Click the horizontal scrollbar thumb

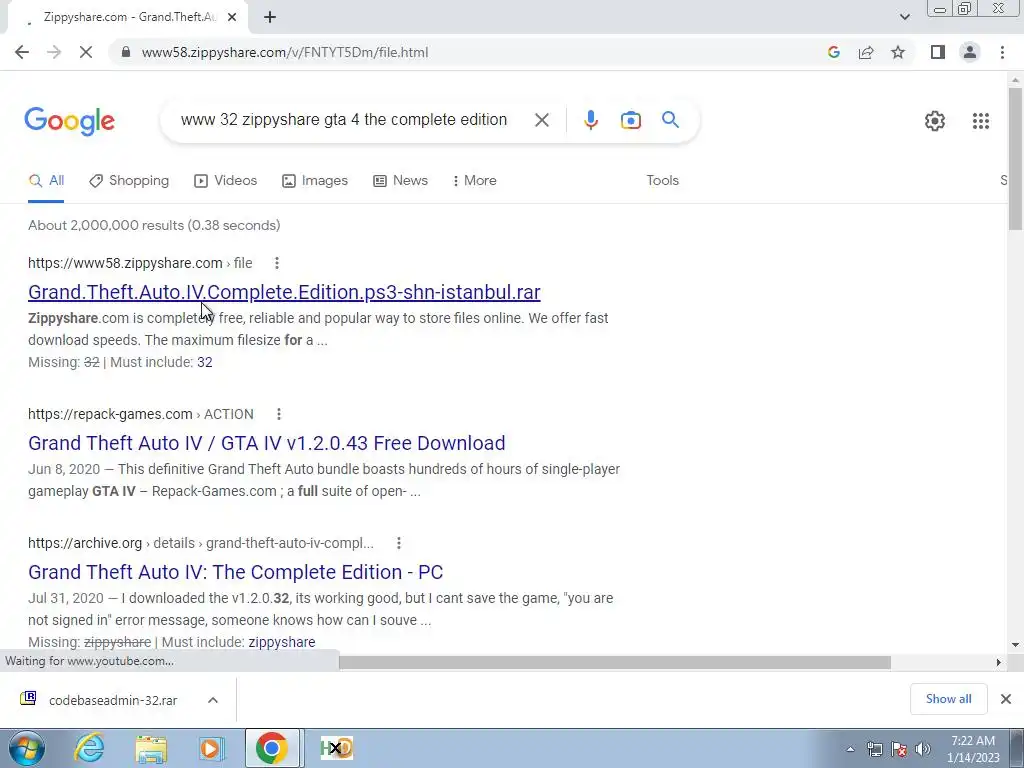615,662
